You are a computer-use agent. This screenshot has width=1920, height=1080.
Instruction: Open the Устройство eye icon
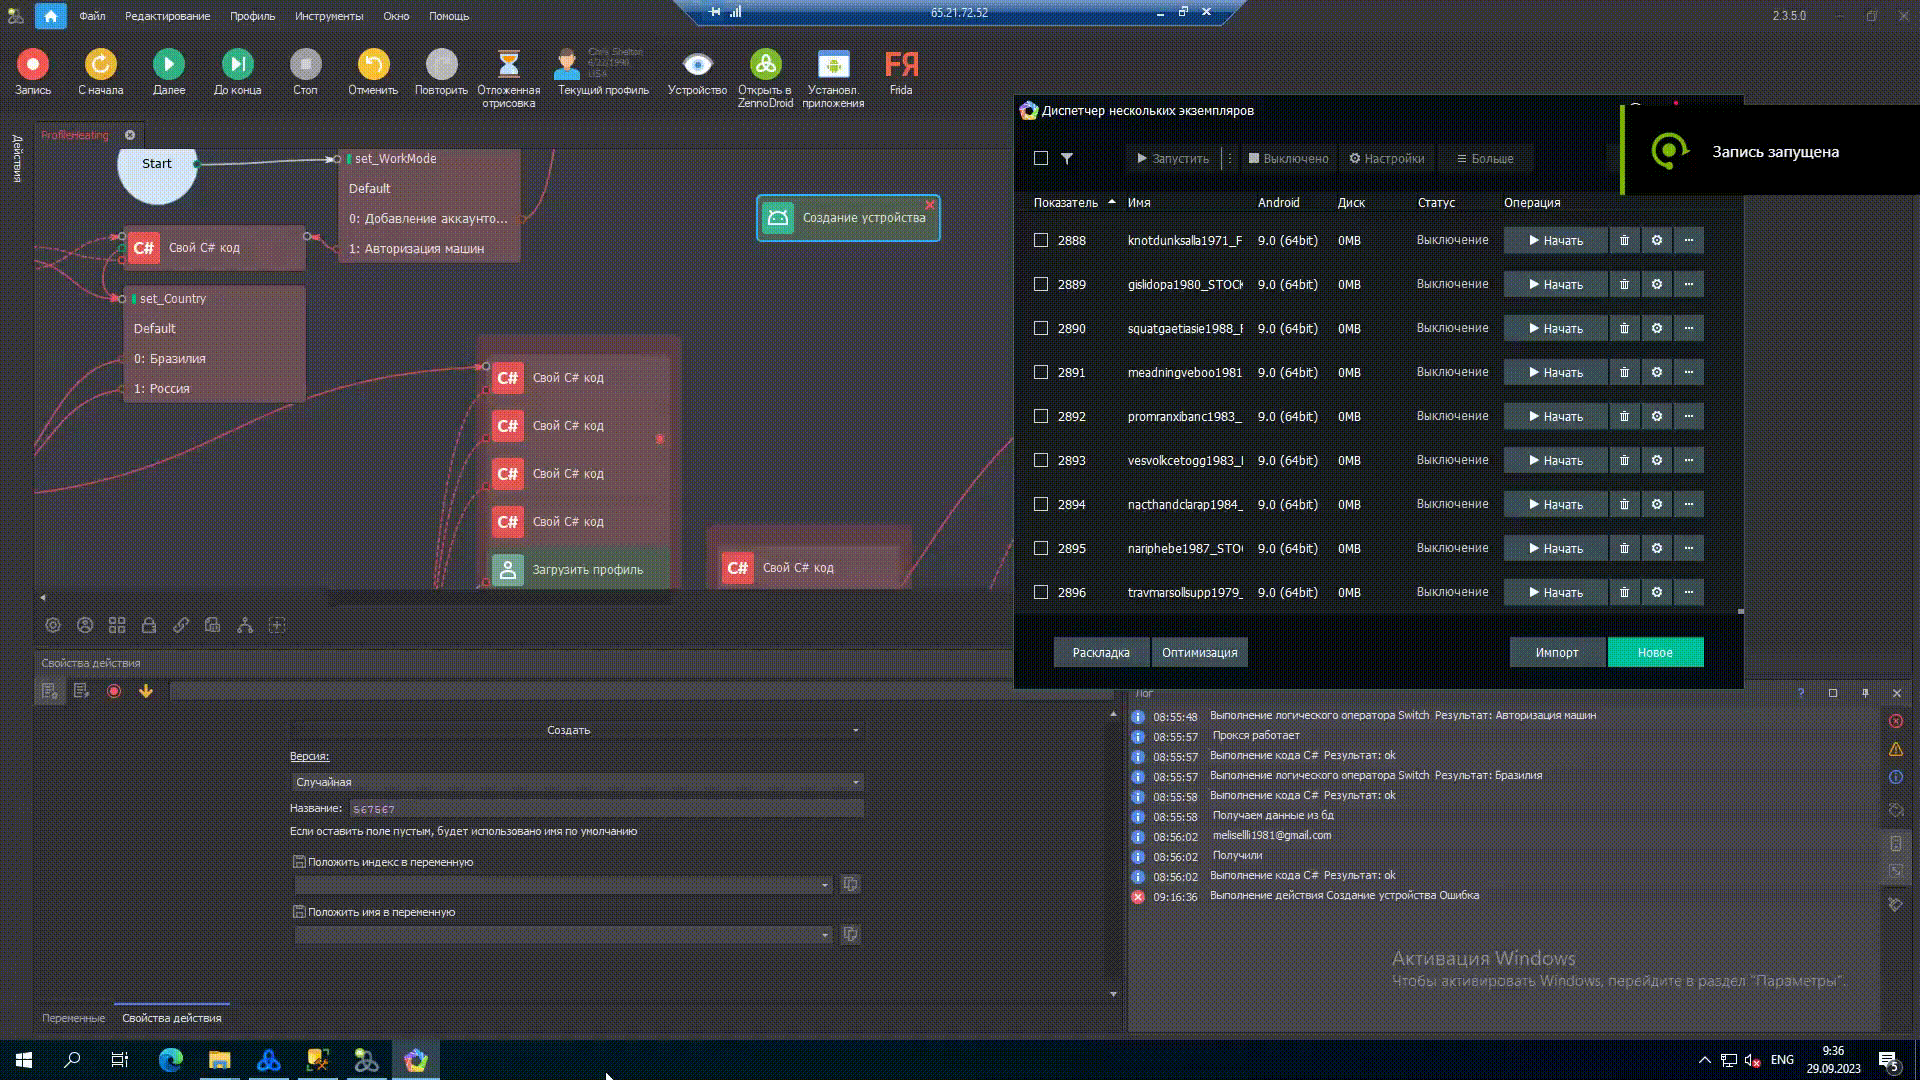[697, 65]
